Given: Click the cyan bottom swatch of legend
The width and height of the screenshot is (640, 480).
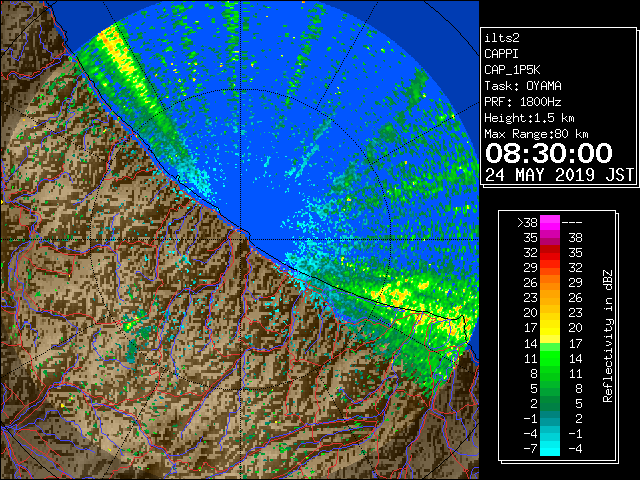Looking at the screenshot, I should click(x=550, y=448).
